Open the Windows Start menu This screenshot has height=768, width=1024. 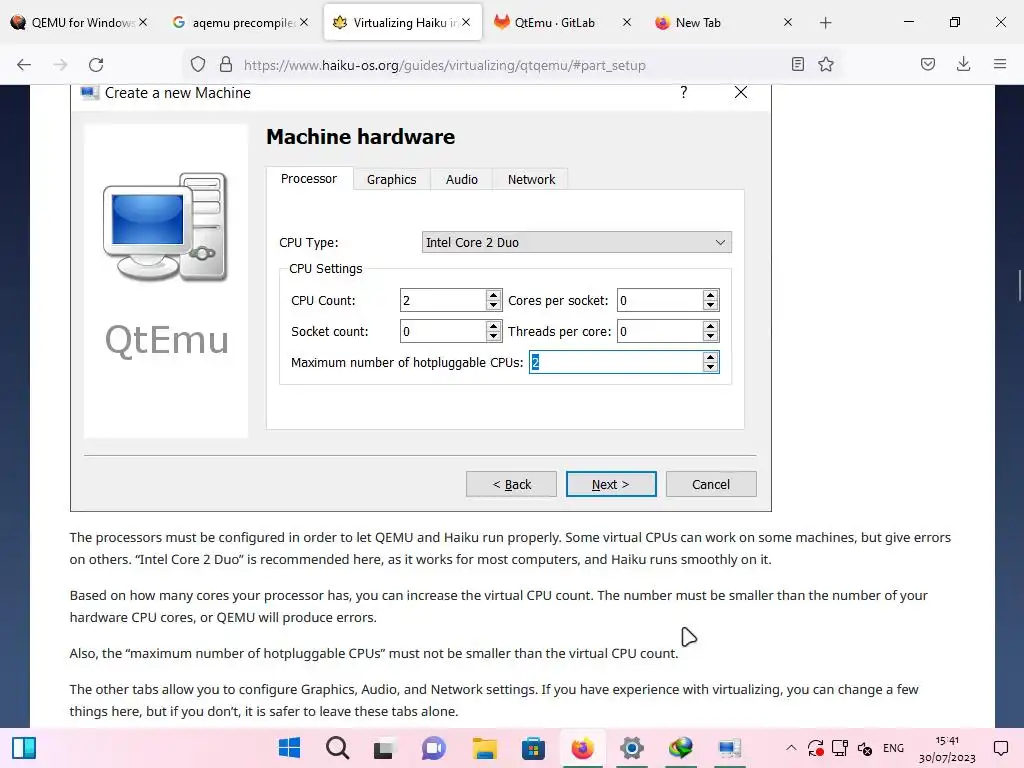click(x=289, y=748)
